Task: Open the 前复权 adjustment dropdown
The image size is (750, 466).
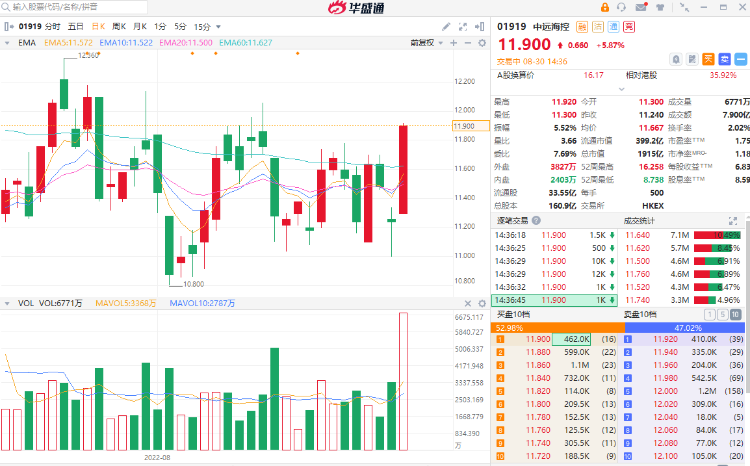Action: click(424, 43)
